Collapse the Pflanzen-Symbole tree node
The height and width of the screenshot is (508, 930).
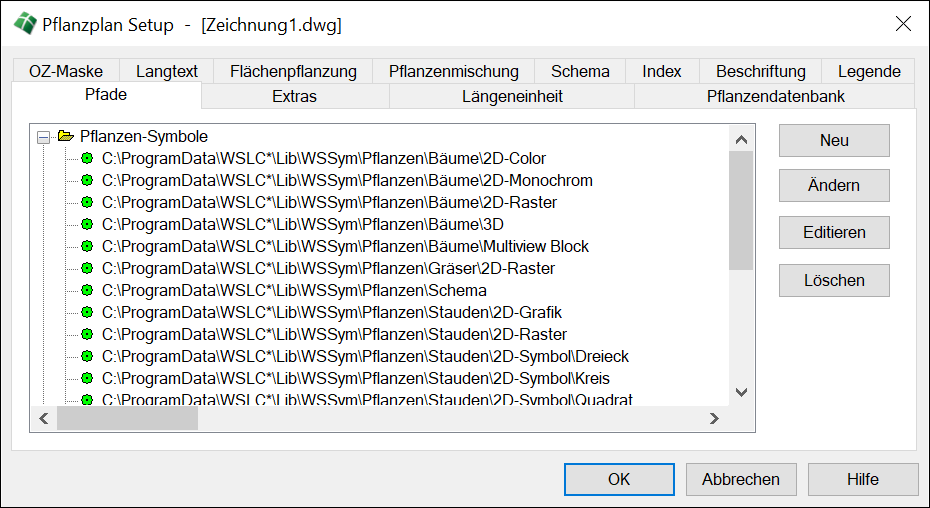coord(43,137)
